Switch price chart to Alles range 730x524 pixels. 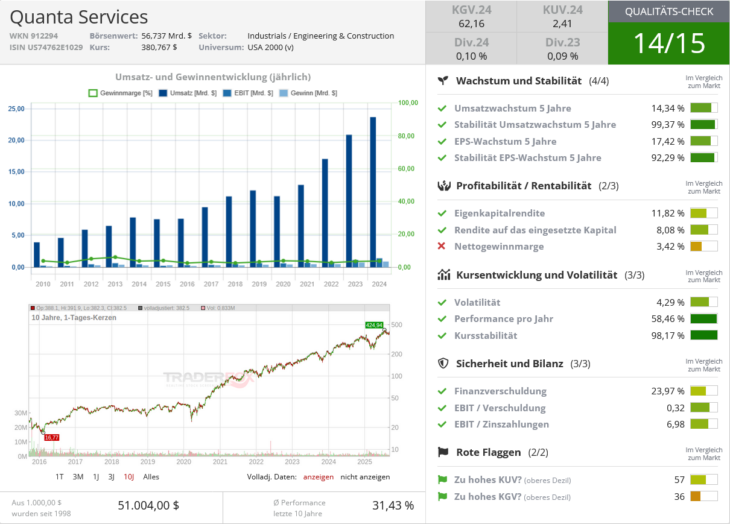pyautogui.click(x=151, y=477)
